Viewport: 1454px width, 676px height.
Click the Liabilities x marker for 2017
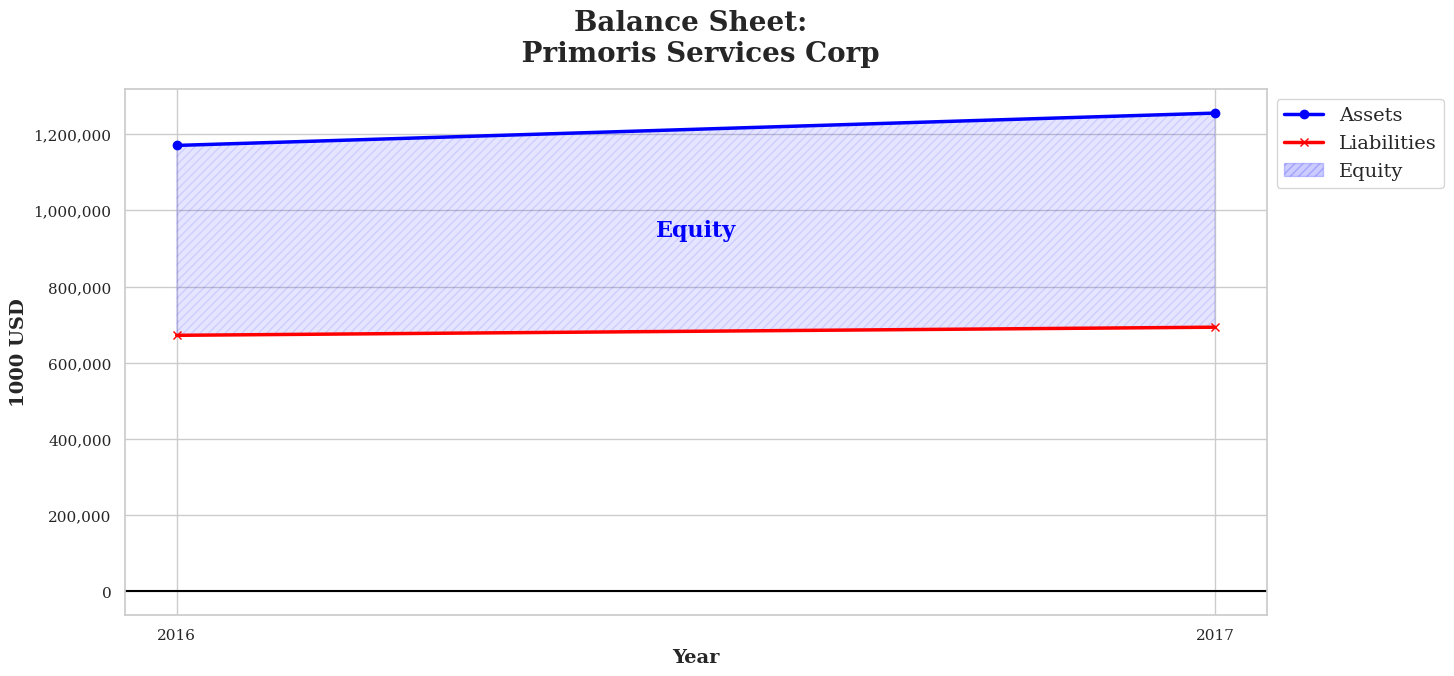pos(1215,327)
